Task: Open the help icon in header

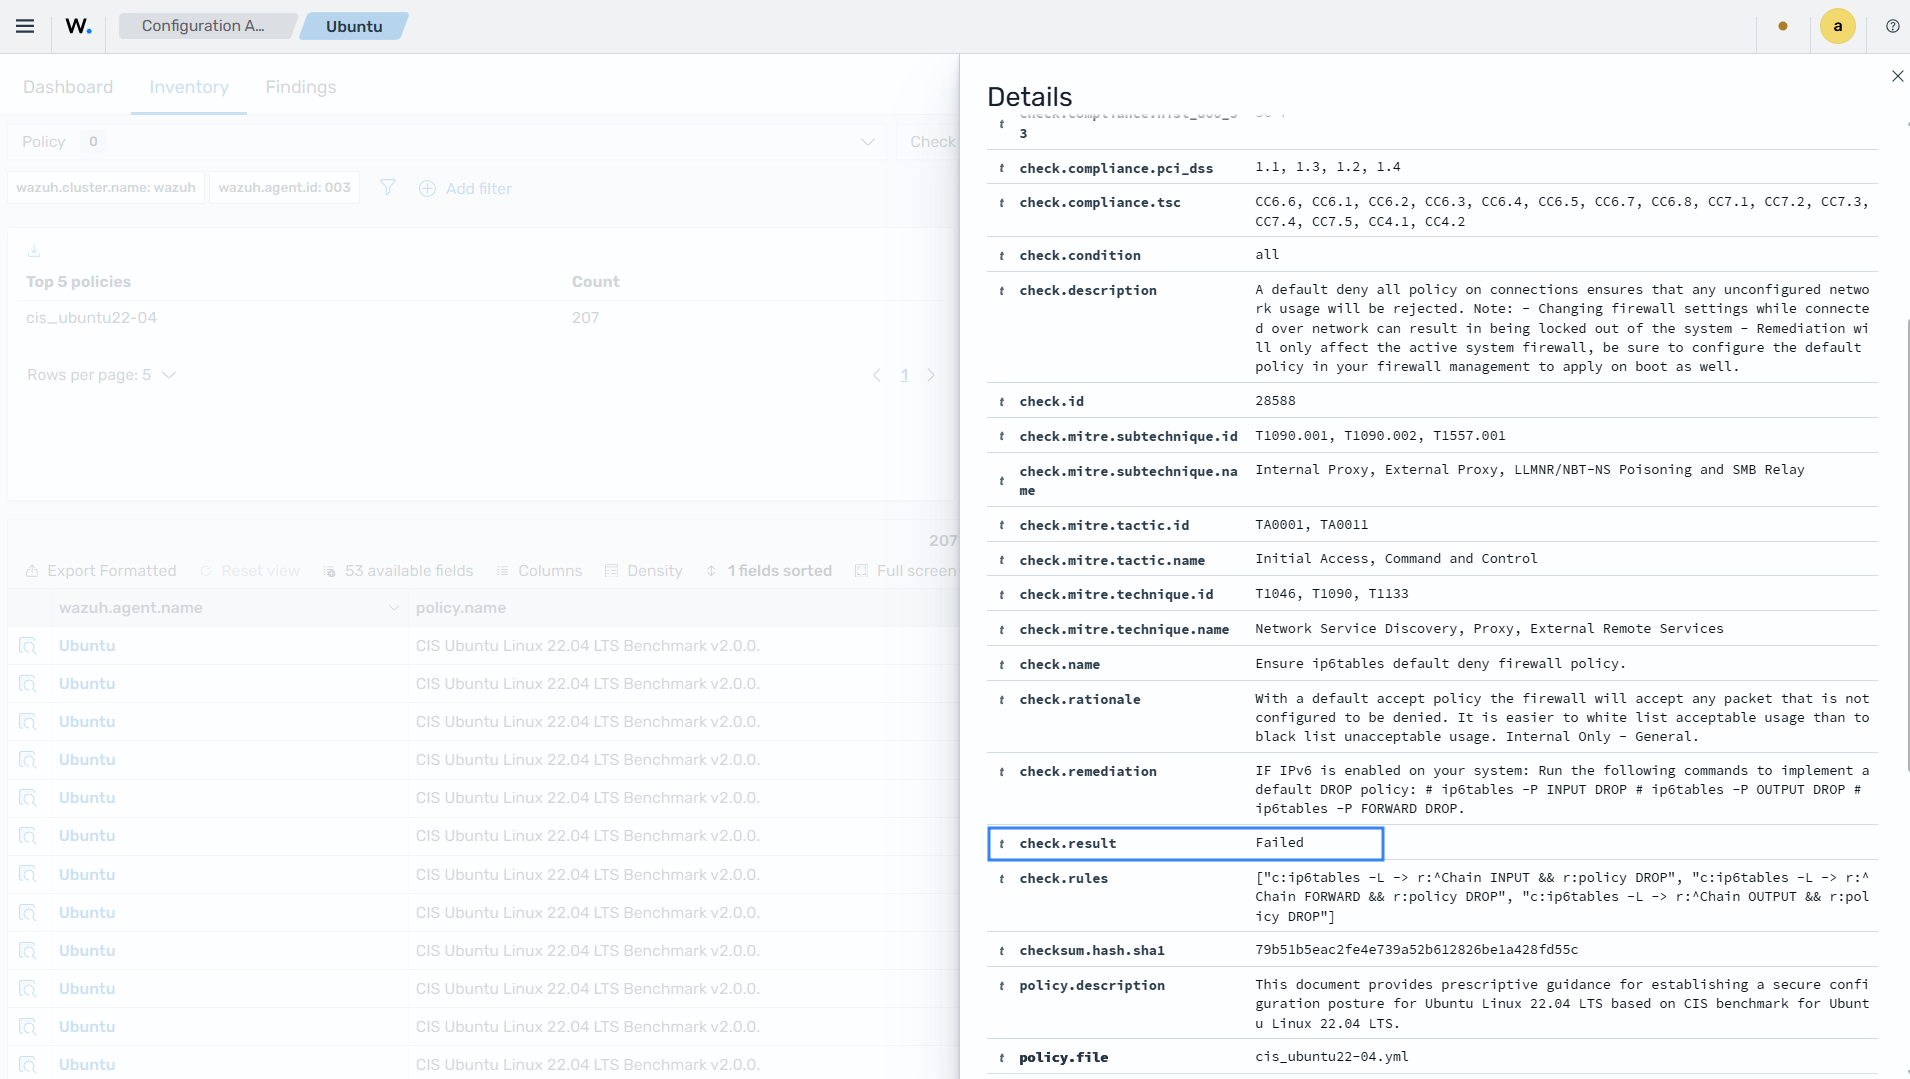Action: (x=1892, y=26)
